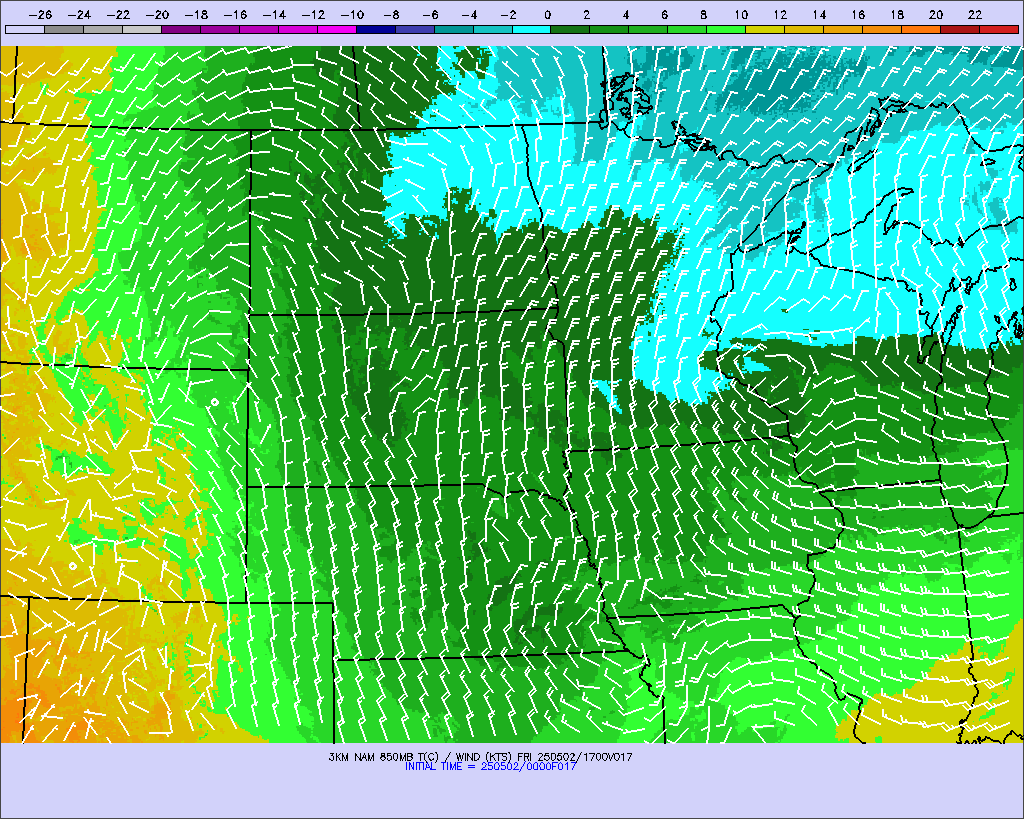The height and width of the screenshot is (819, 1024).
Task: Choose the magenta swatch between -14 and -12
Action: [x=298, y=29]
